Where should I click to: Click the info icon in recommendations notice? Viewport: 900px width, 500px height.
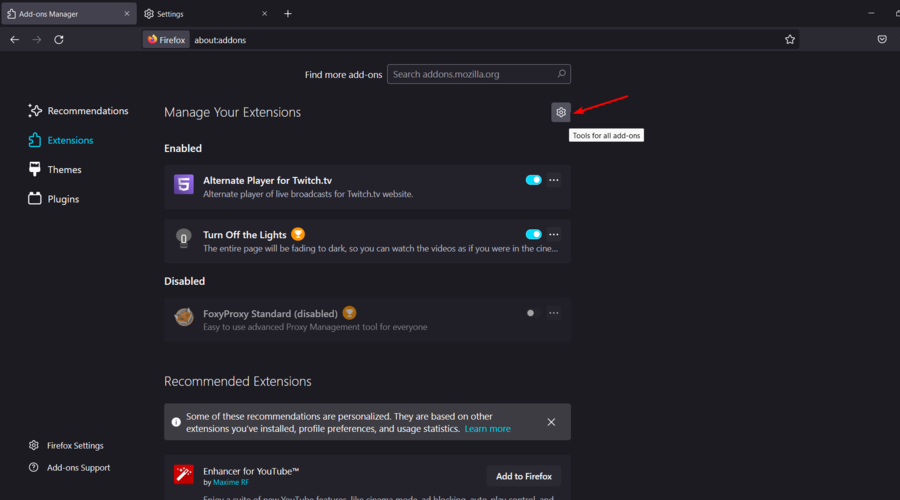point(176,422)
